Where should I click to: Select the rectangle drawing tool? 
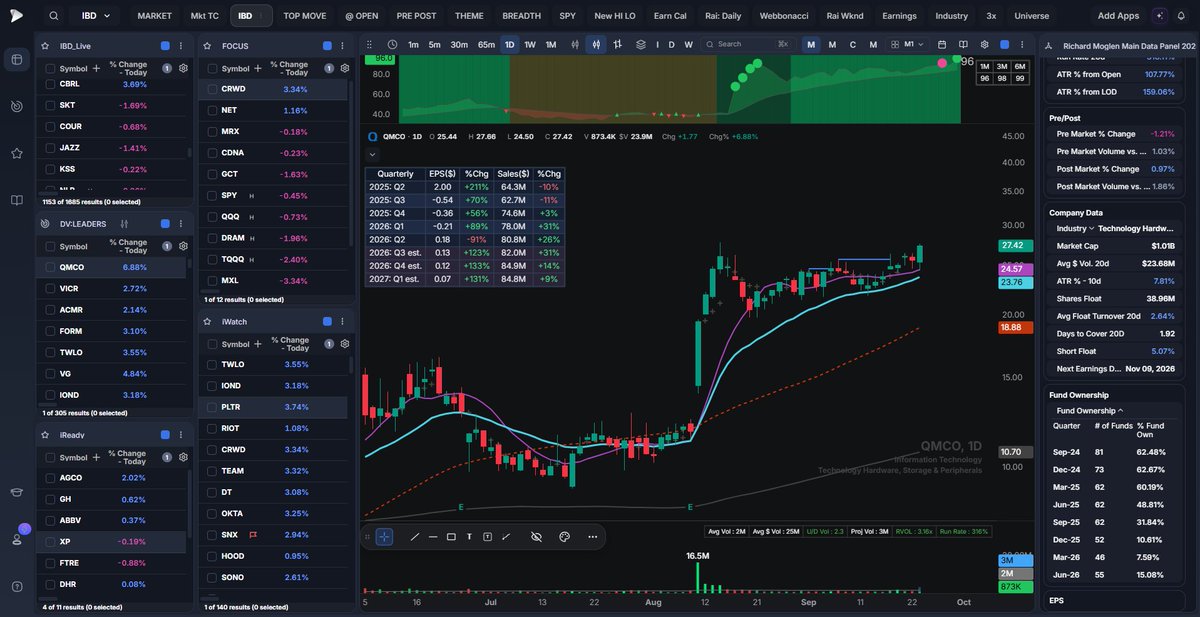[451, 537]
